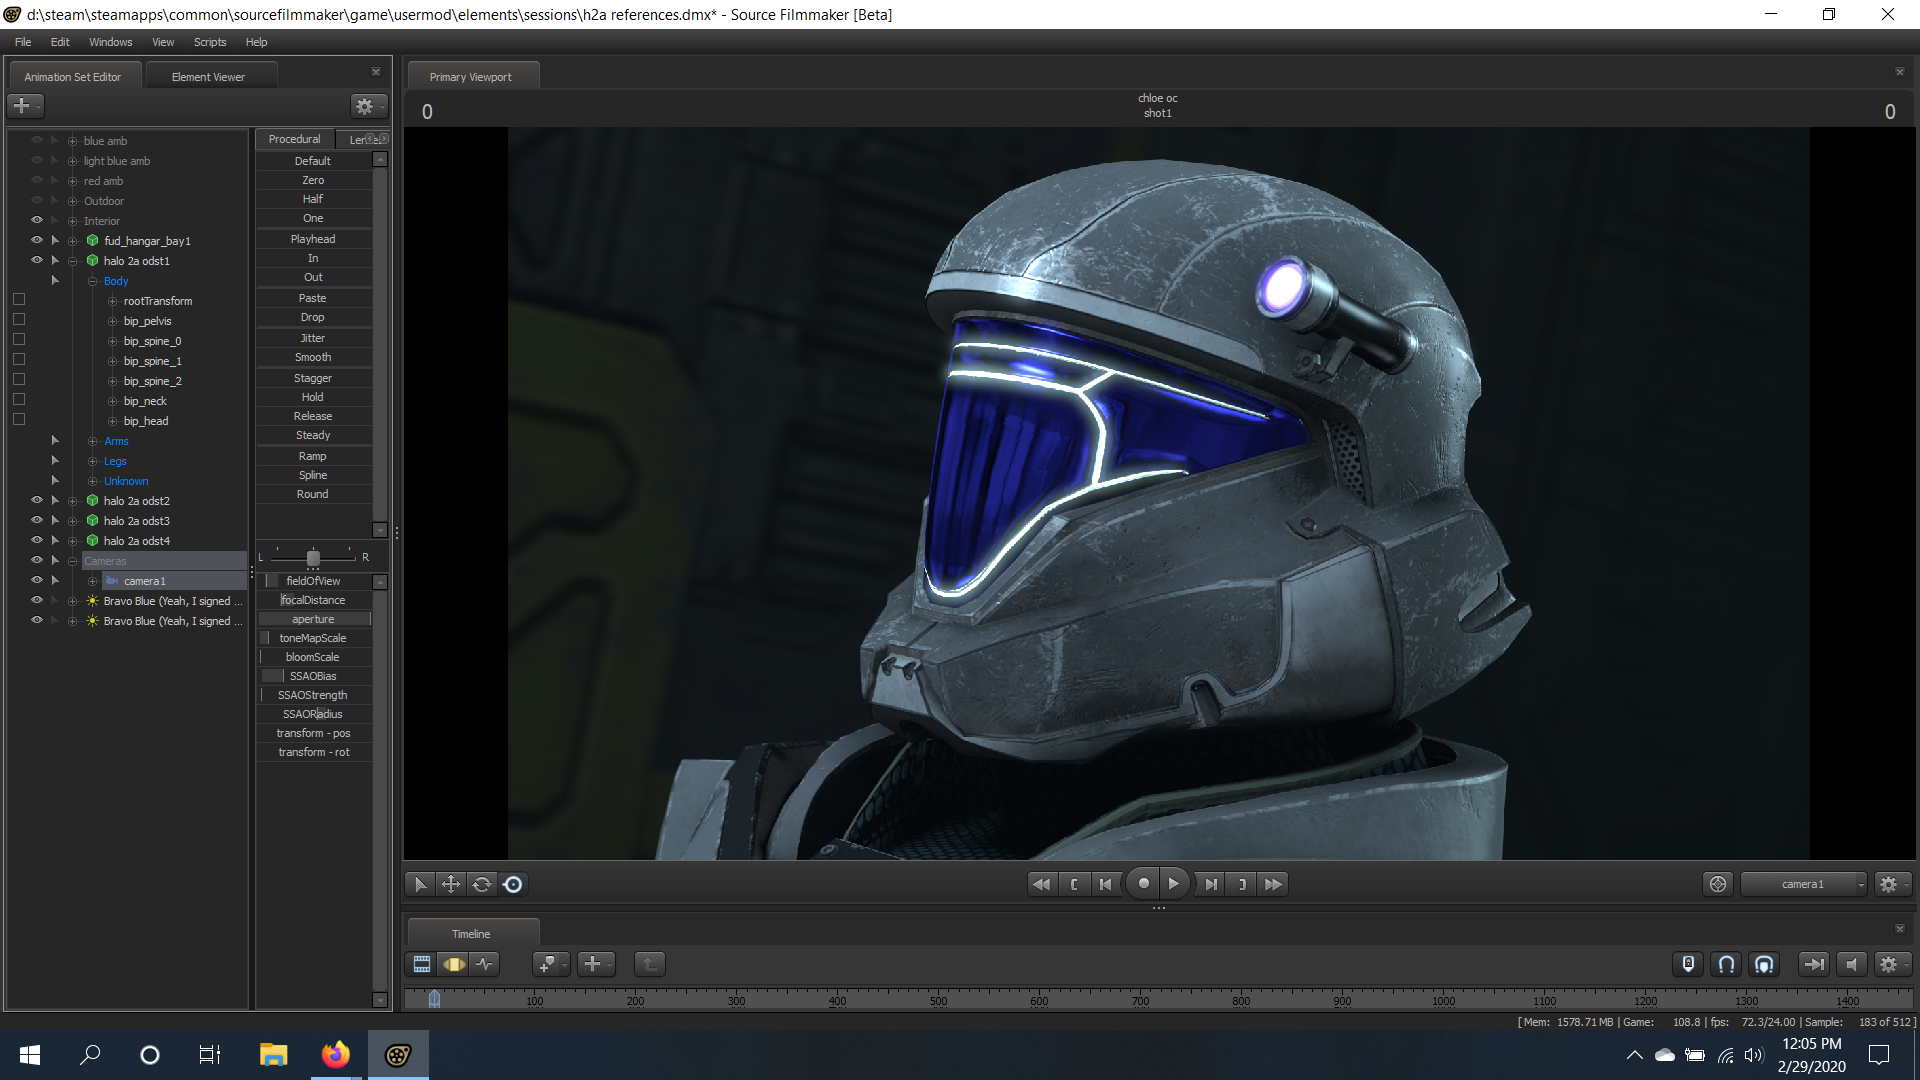Toggle work camera icon beside camera1

(1718, 884)
